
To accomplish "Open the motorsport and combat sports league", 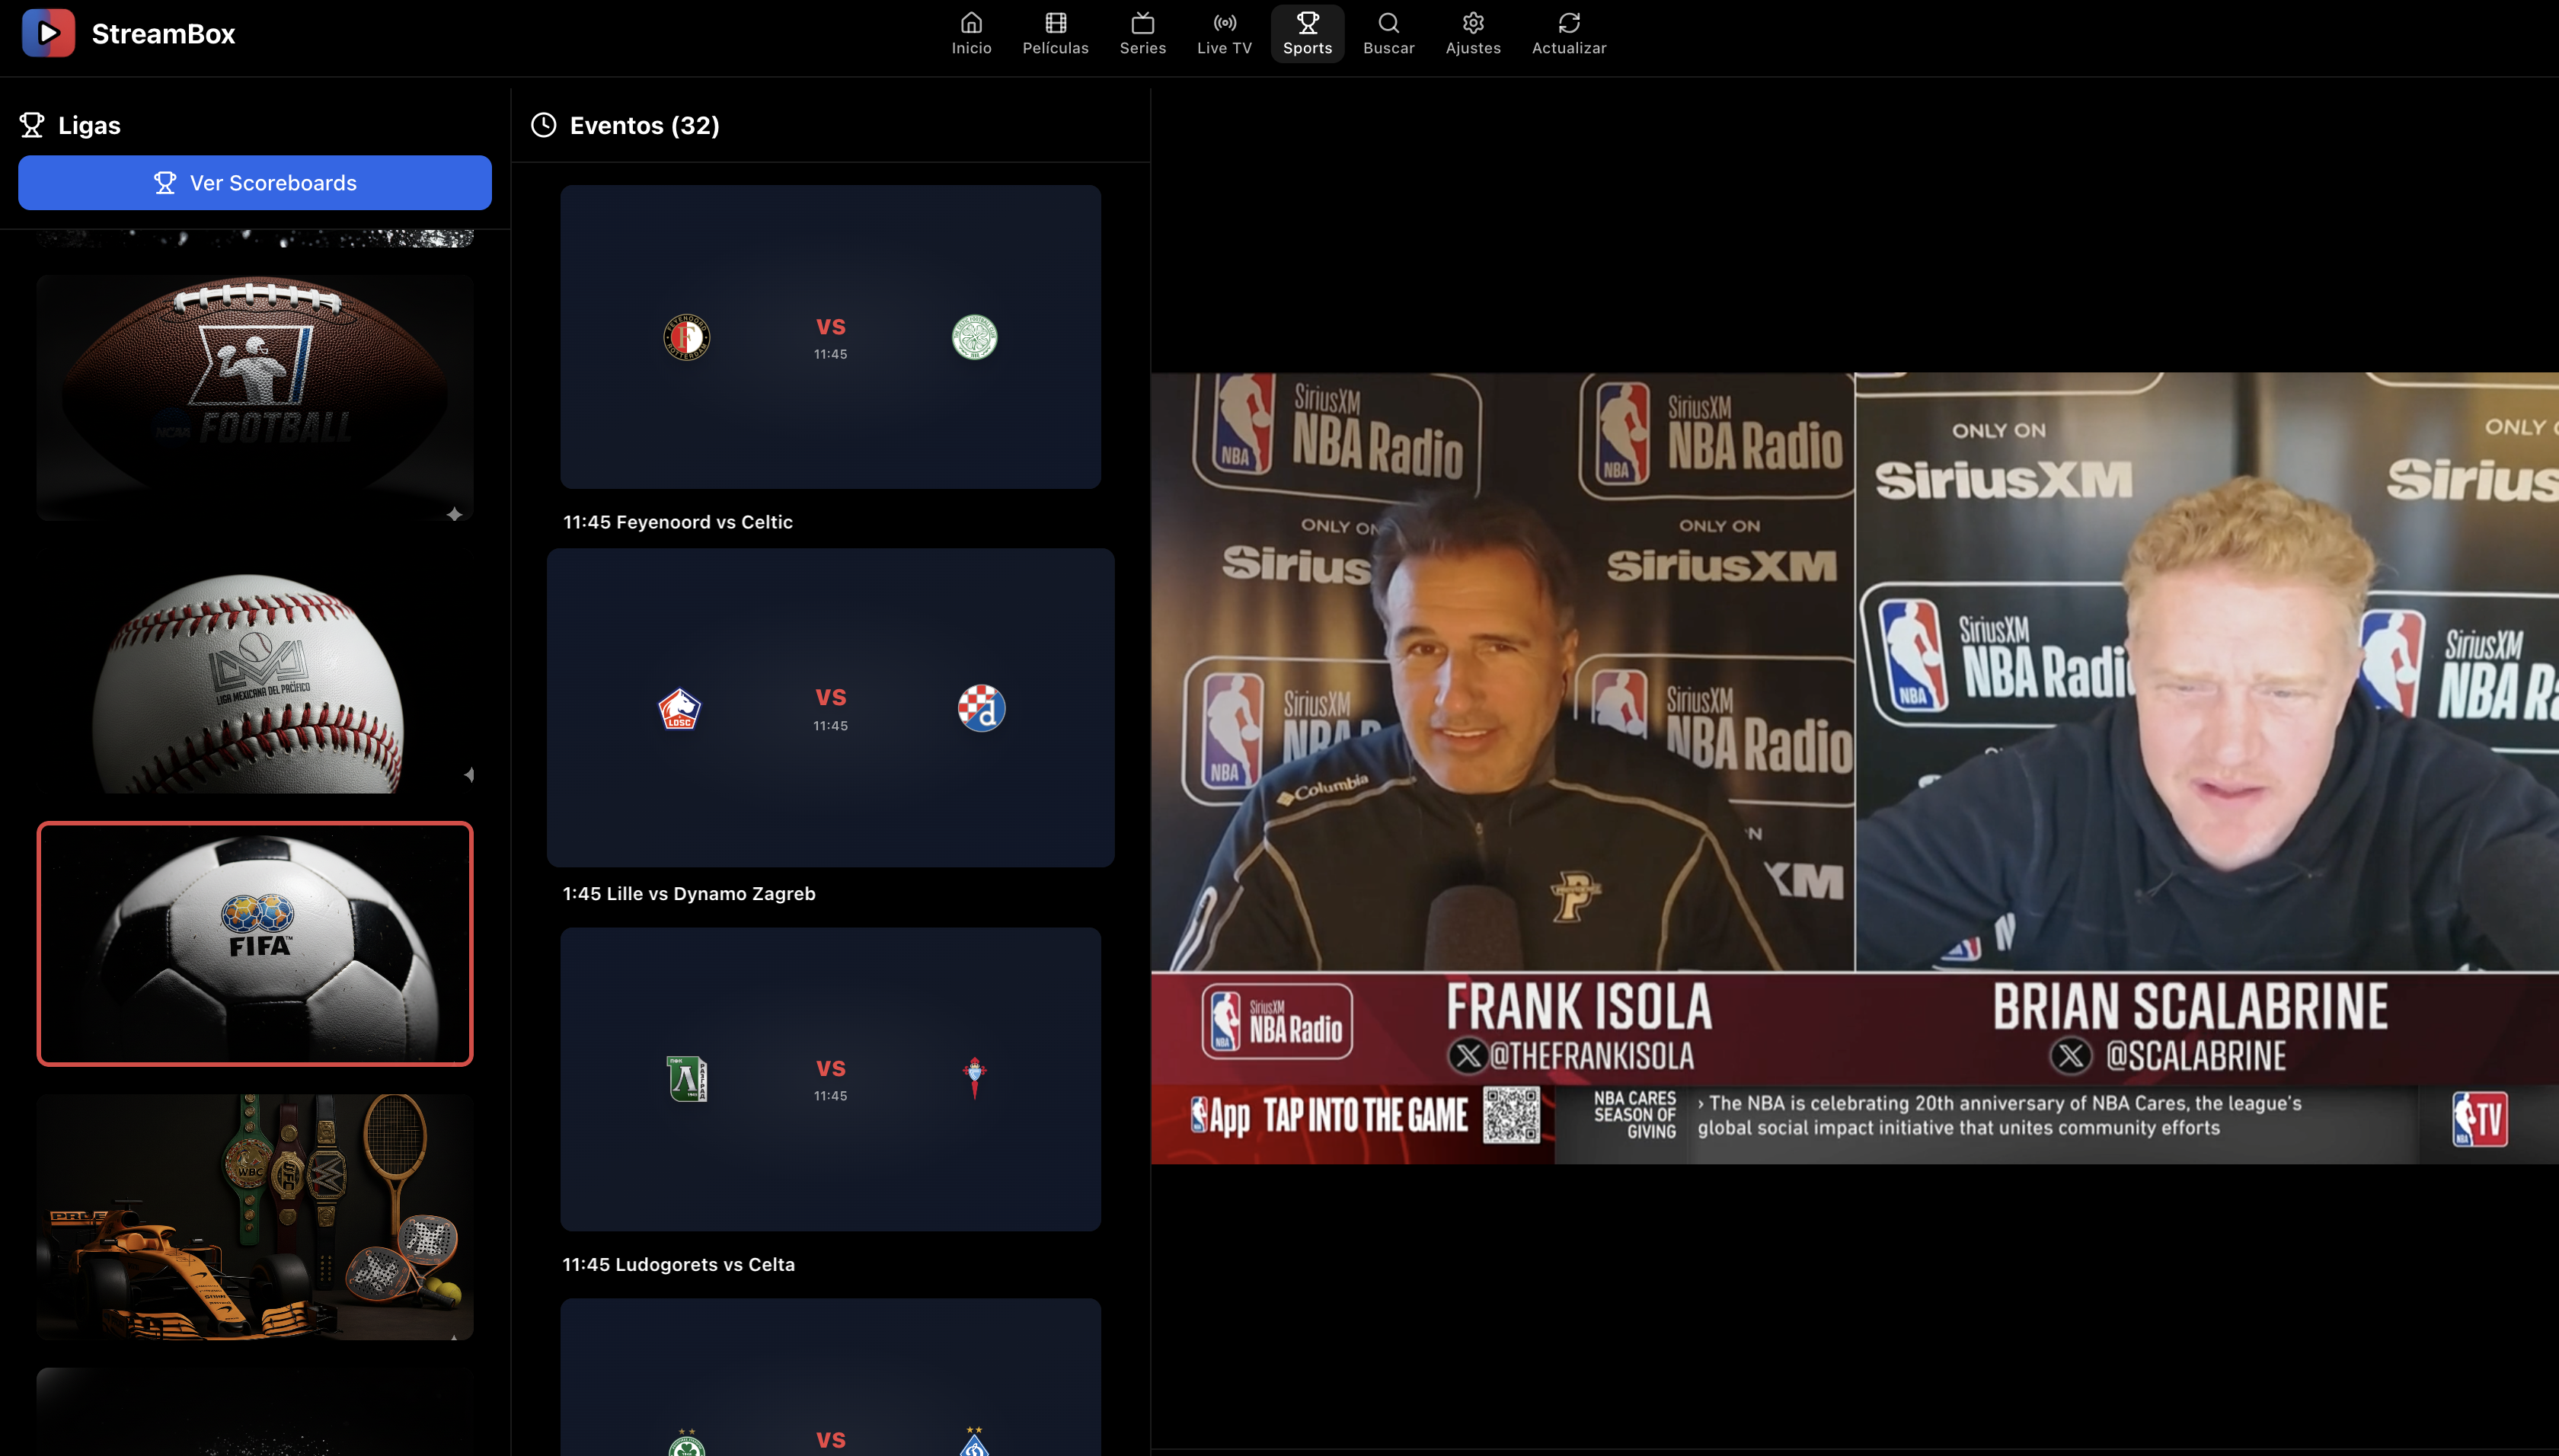I will tap(255, 1216).
